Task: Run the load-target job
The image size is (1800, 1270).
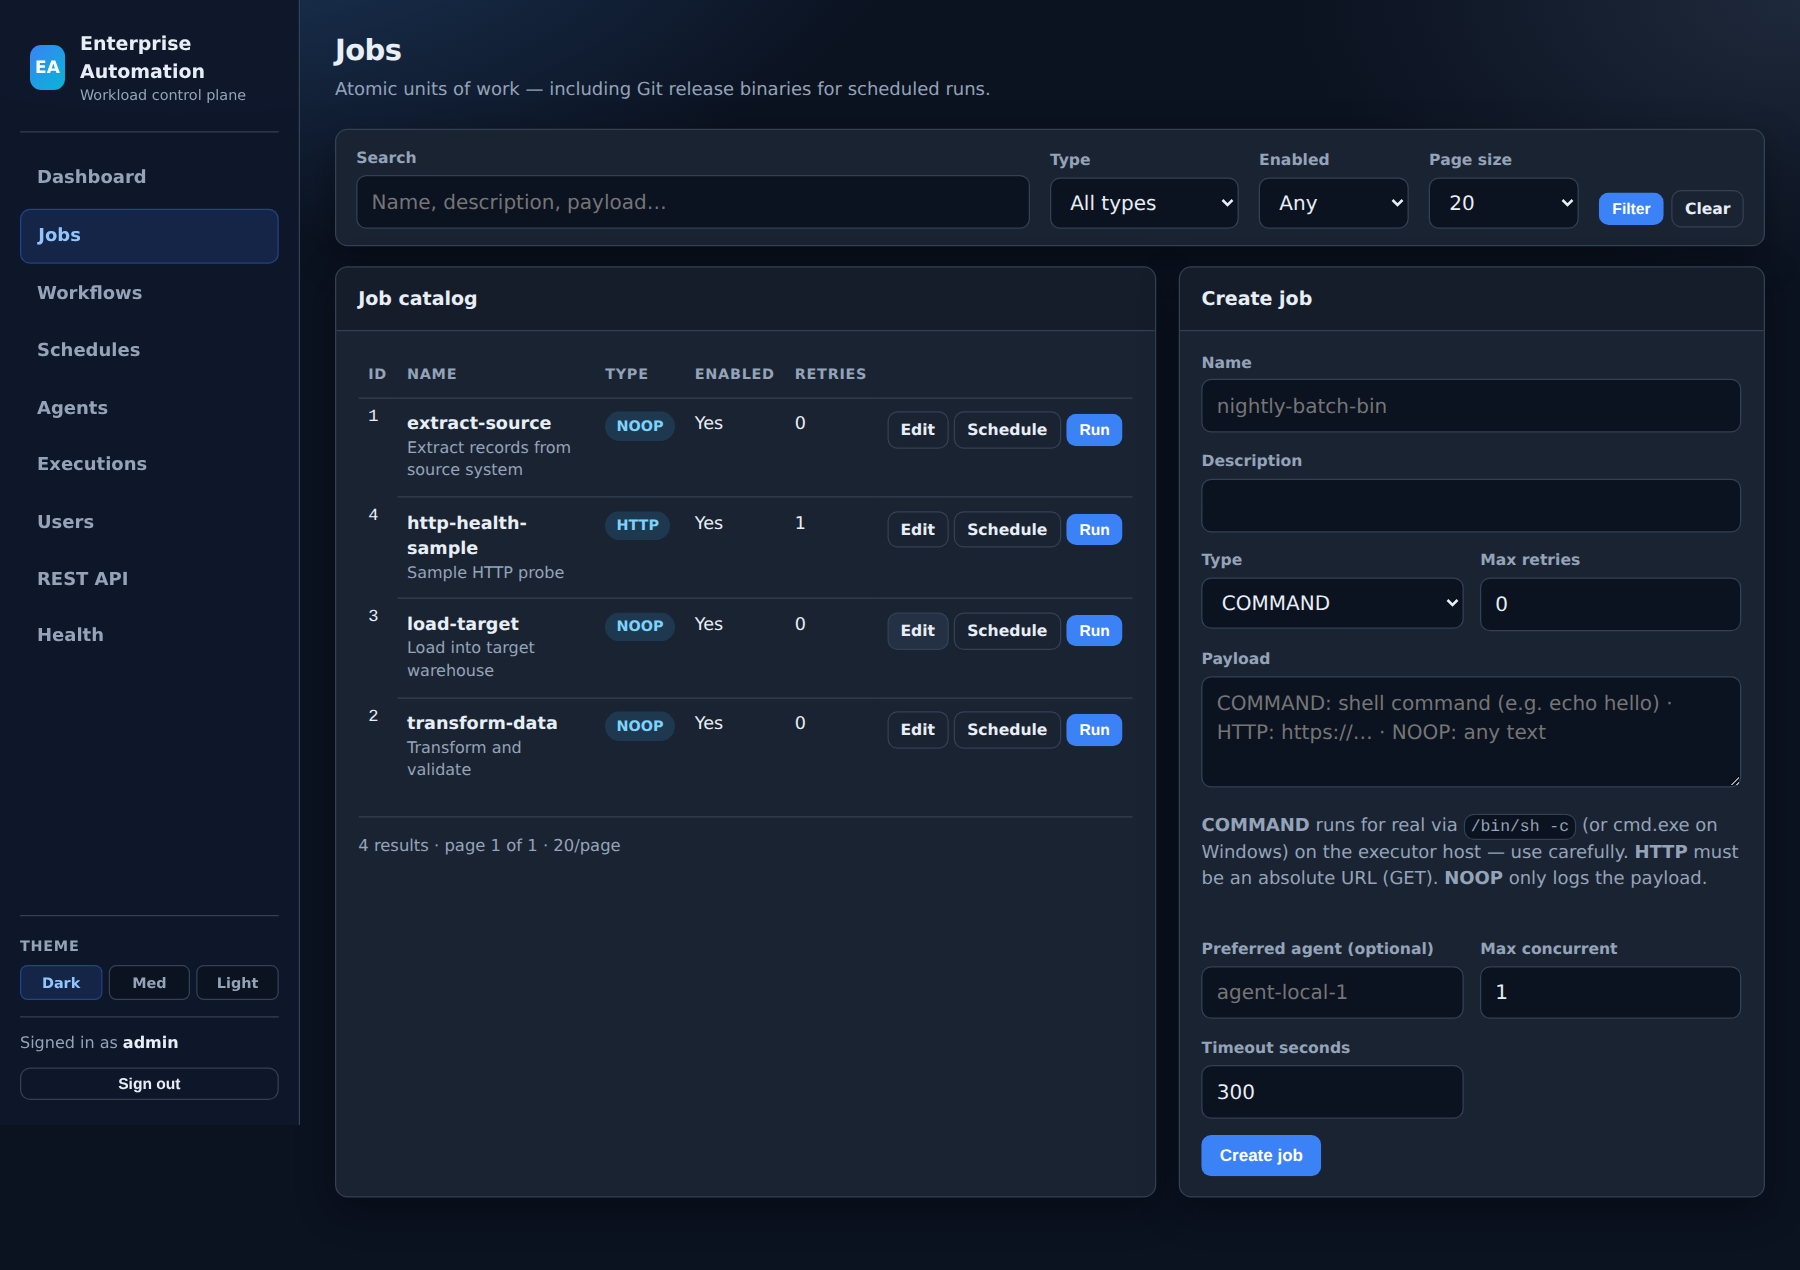Action: pyautogui.click(x=1094, y=631)
